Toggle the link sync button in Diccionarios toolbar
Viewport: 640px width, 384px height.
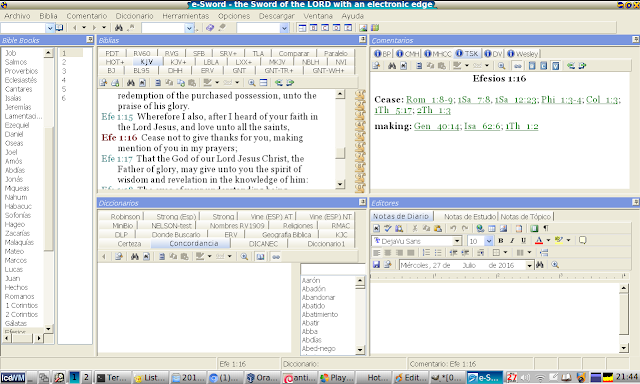[x=276, y=257]
